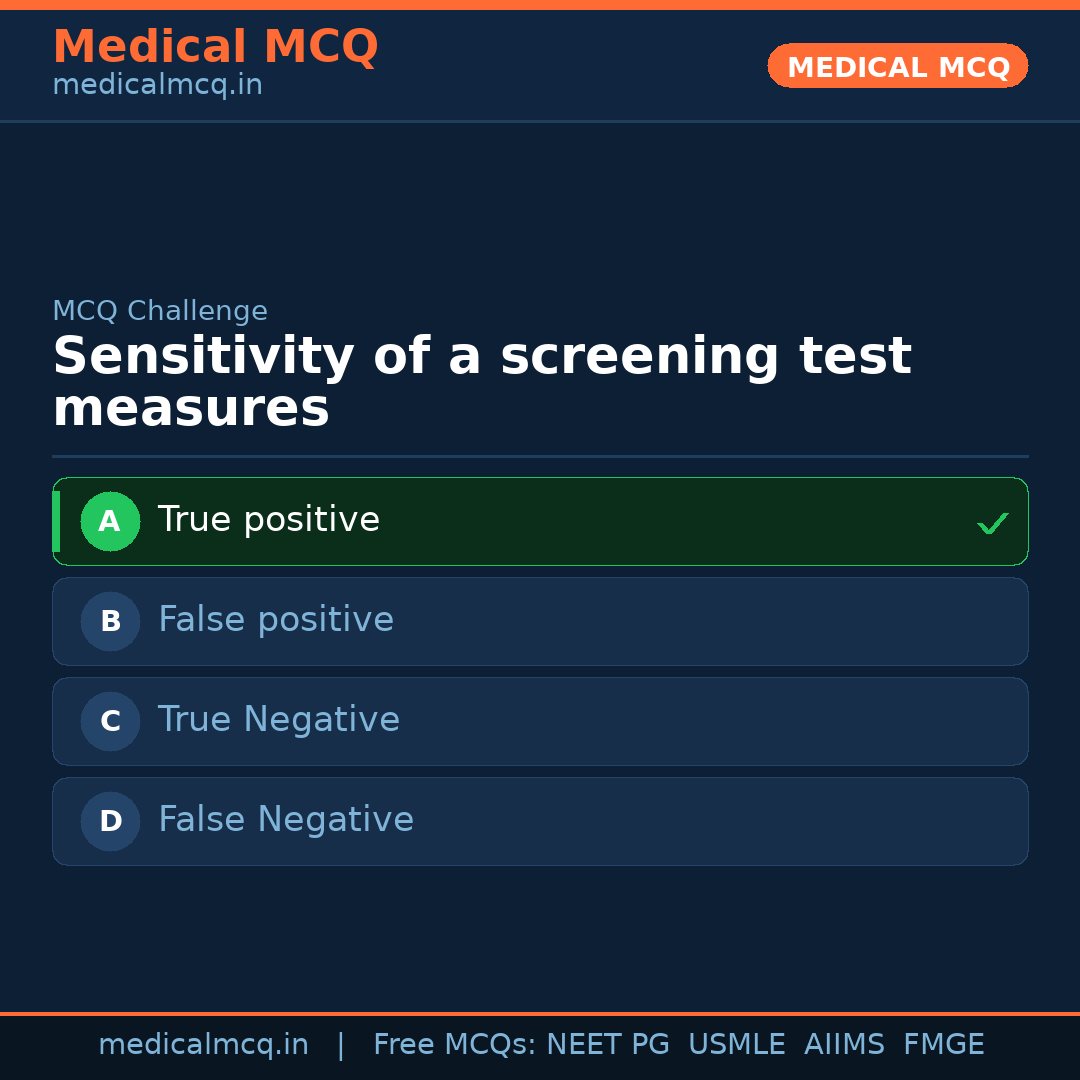
Task: Click the letter D circle badge
Action: click(x=110, y=821)
